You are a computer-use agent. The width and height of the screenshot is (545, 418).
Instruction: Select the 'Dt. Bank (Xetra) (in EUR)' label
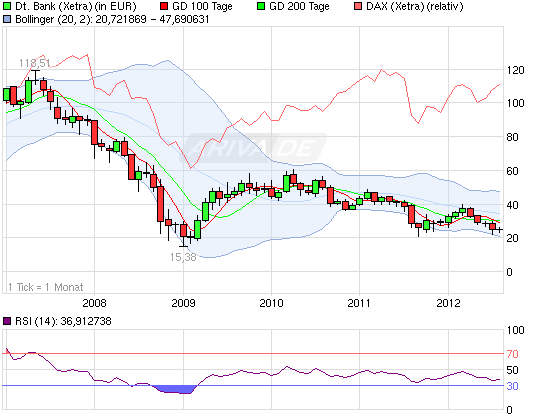(x=75, y=6)
